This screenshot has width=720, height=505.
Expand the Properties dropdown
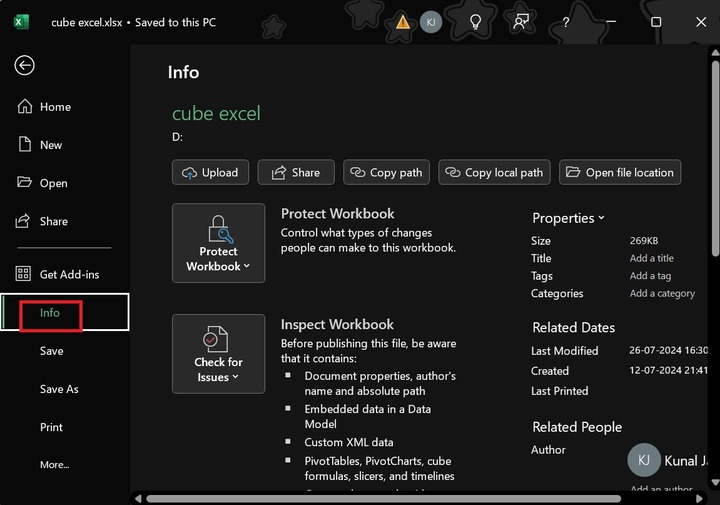coord(568,218)
